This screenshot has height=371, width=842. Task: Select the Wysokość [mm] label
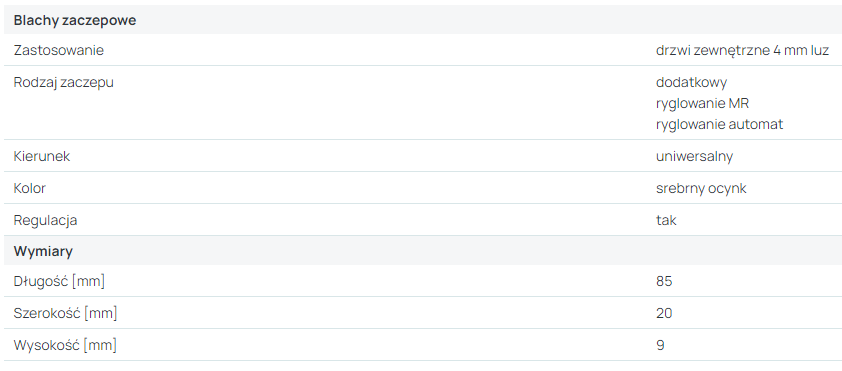click(65, 345)
